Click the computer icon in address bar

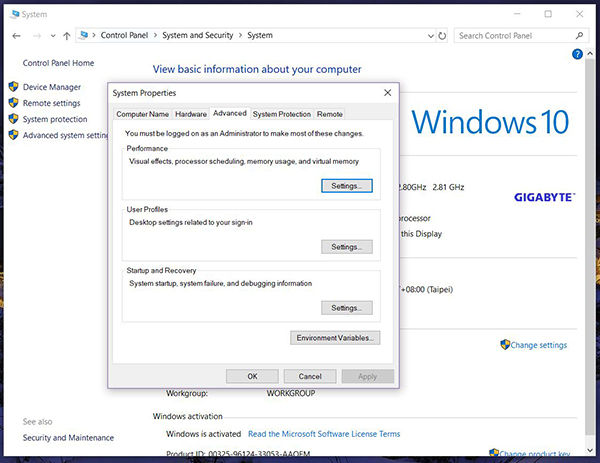(83, 35)
